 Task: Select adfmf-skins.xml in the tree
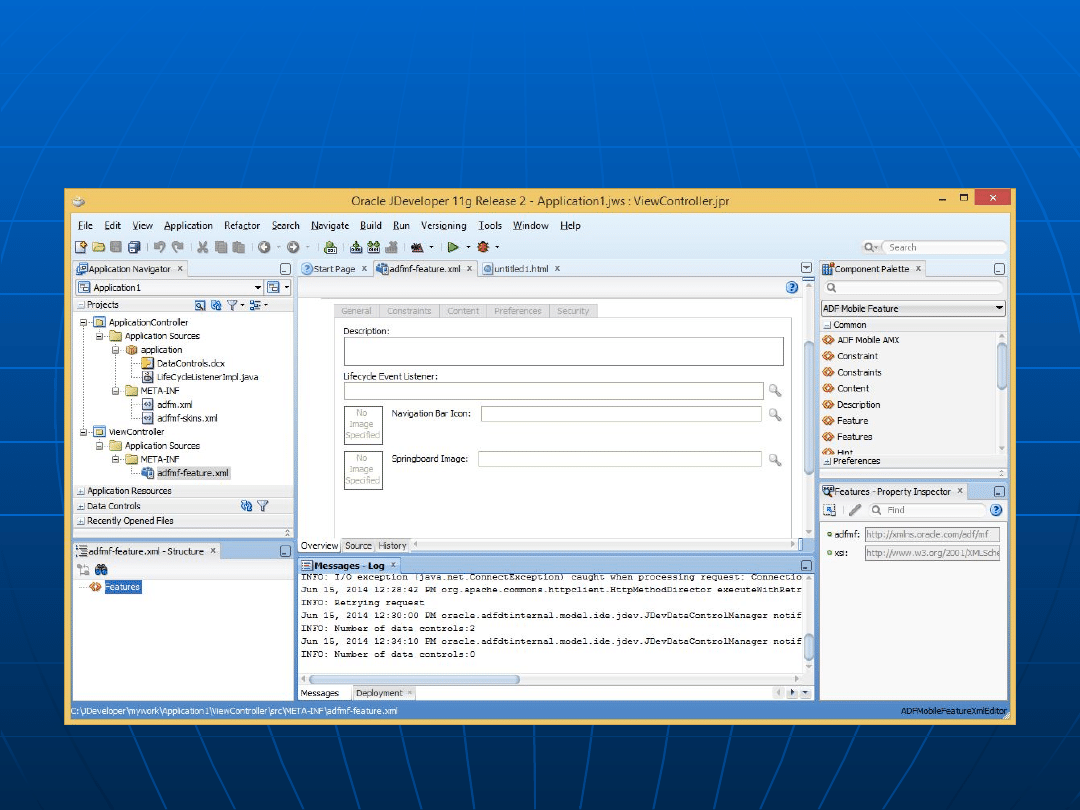(187, 418)
